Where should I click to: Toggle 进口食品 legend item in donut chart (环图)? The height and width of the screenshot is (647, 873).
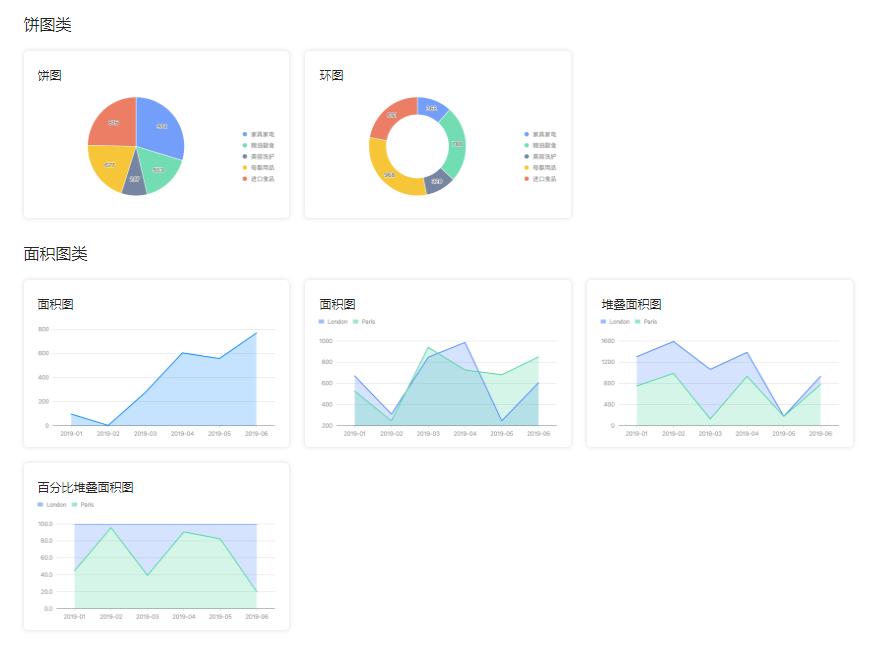pos(540,179)
